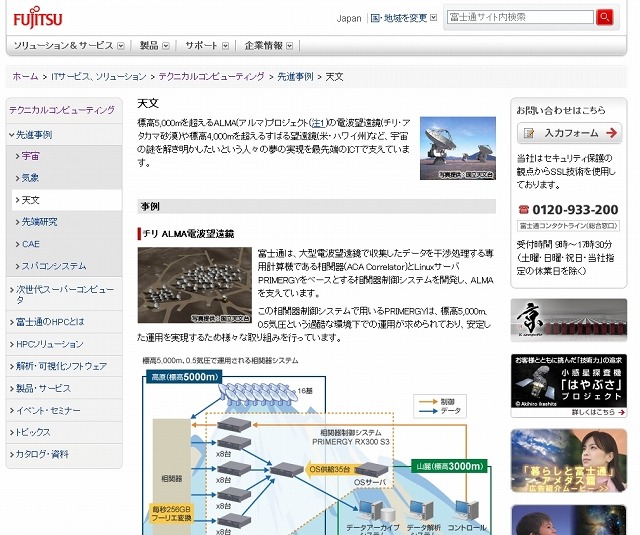
Task: Click 富士通コンタクトライン(総合窓口) label
Action: coord(568,226)
